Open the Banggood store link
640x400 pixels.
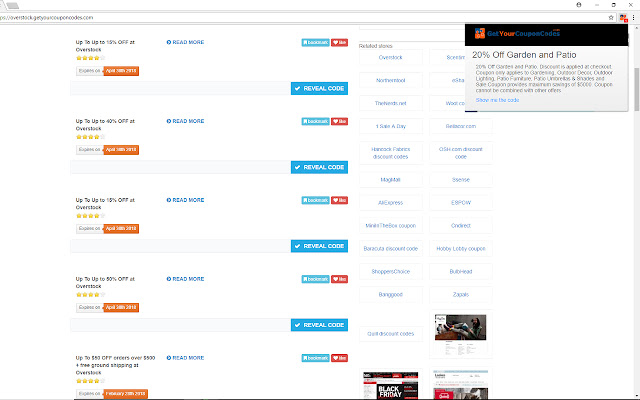click(x=391, y=294)
